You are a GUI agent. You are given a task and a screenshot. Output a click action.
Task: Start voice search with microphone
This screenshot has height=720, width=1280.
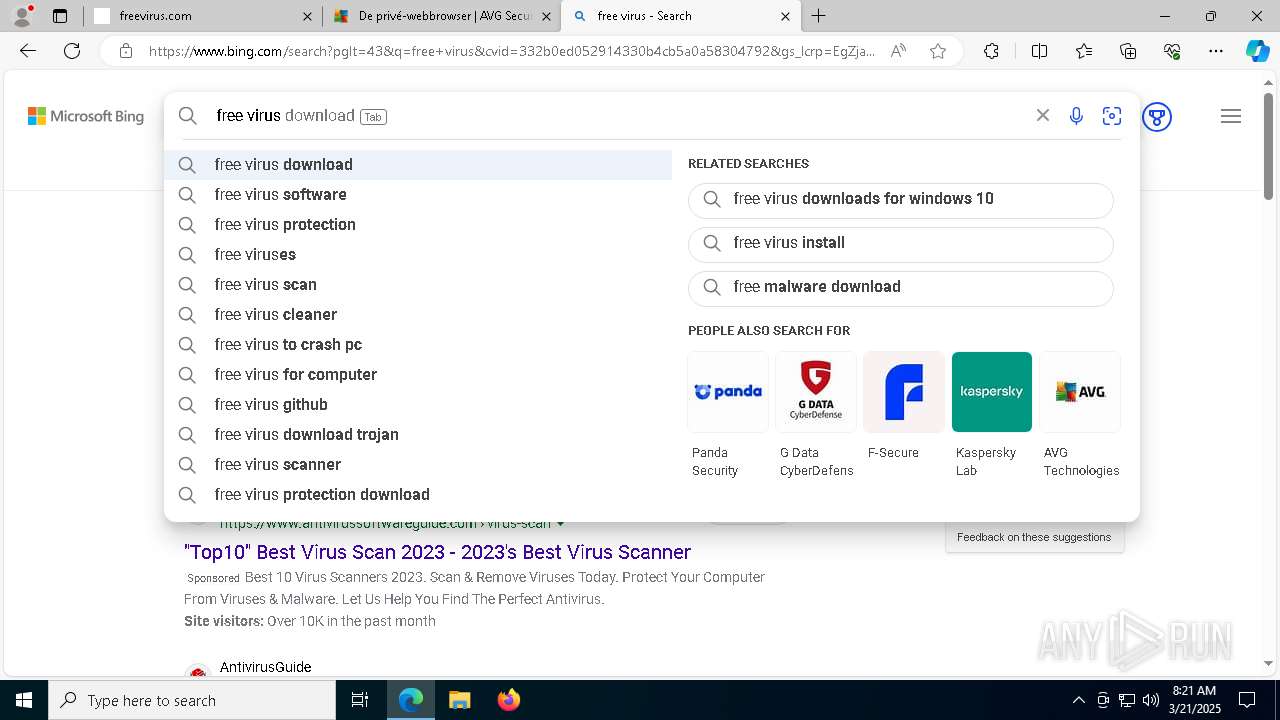click(x=1076, y=116)
